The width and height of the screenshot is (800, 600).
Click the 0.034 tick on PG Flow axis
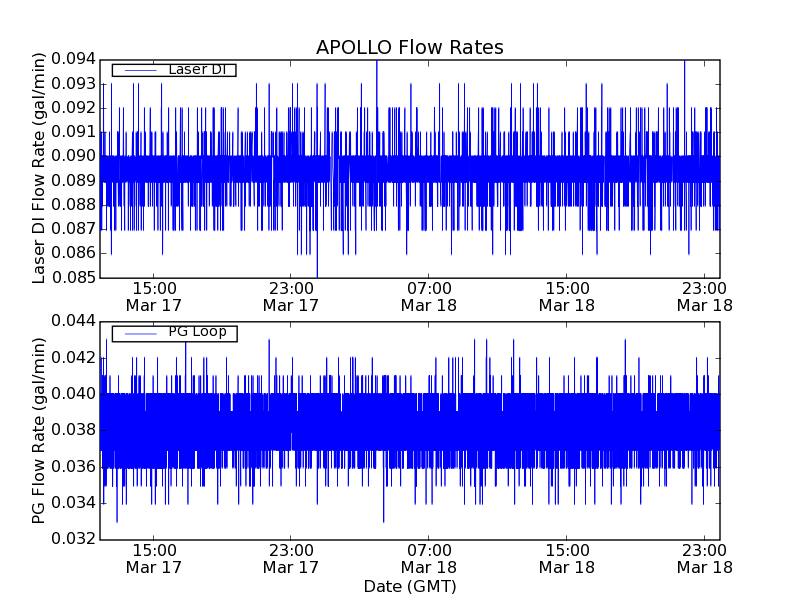point(73,503)
